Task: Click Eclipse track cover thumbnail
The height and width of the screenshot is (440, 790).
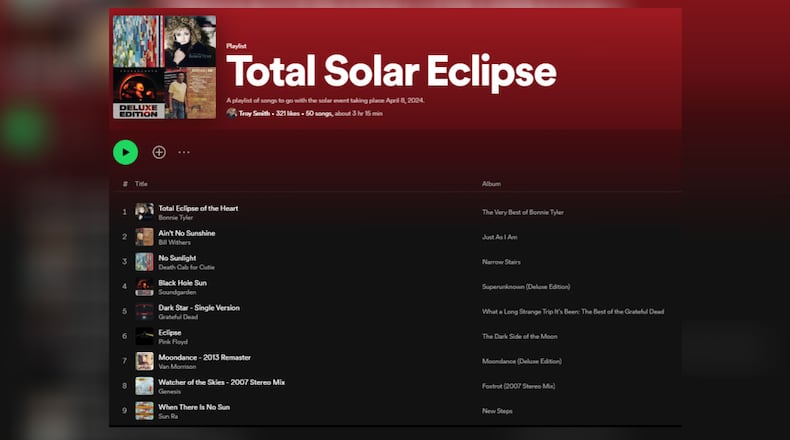Action: click(144, 336)
